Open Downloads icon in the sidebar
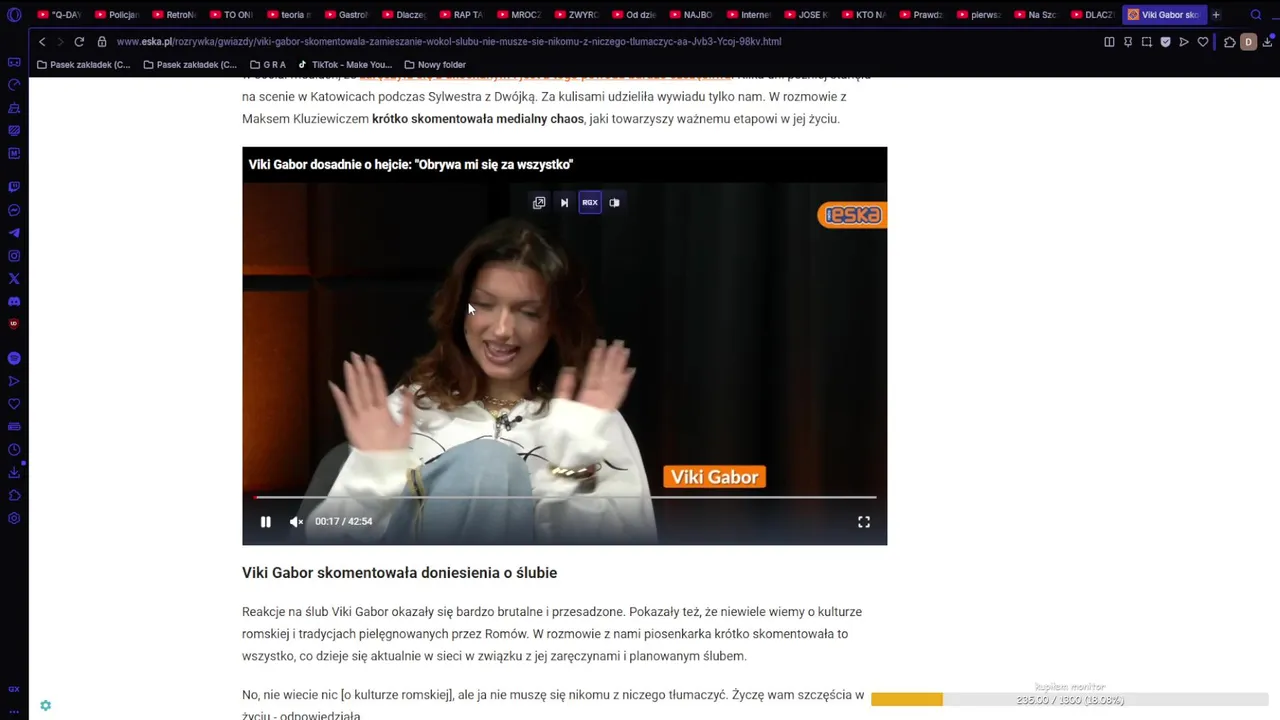The image size is (1280, 720). click(14, 473)
